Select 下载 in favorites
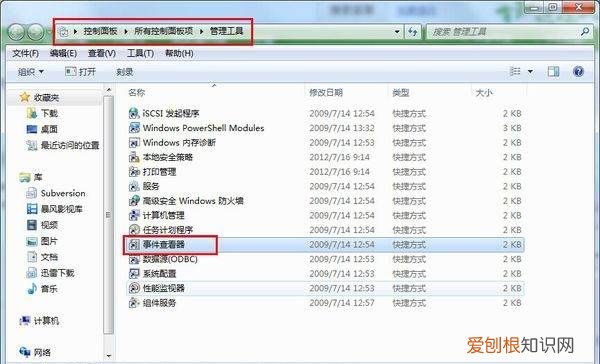The width and height of the screenshot is (600, 364). click(49, 113)
